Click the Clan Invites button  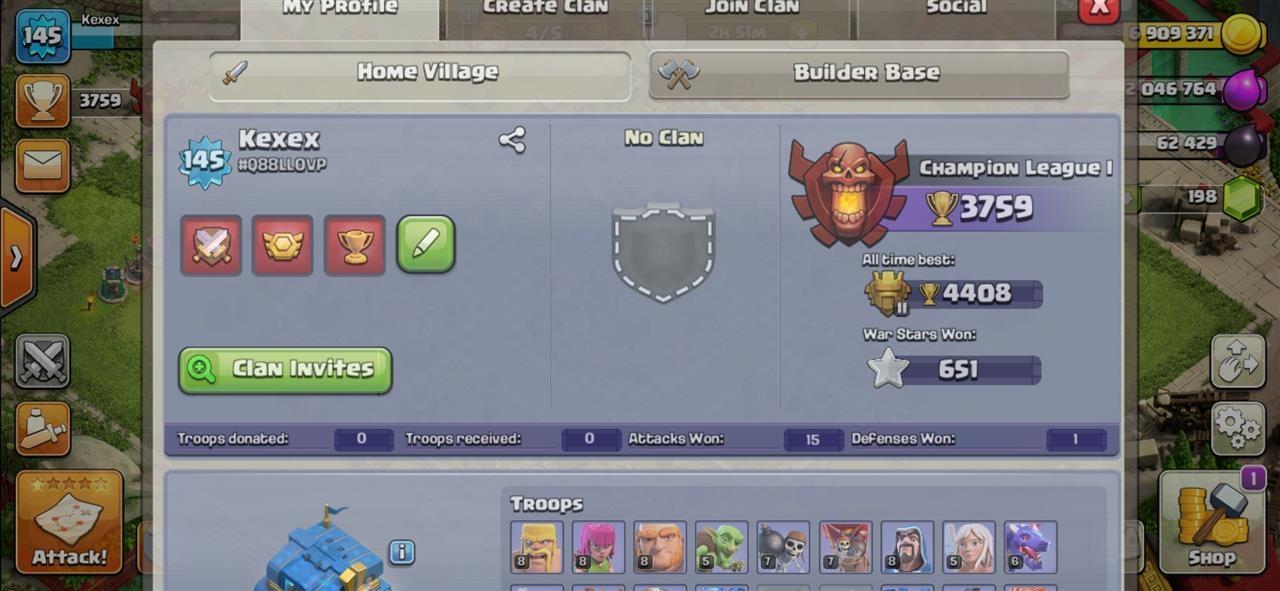(285, 370)
